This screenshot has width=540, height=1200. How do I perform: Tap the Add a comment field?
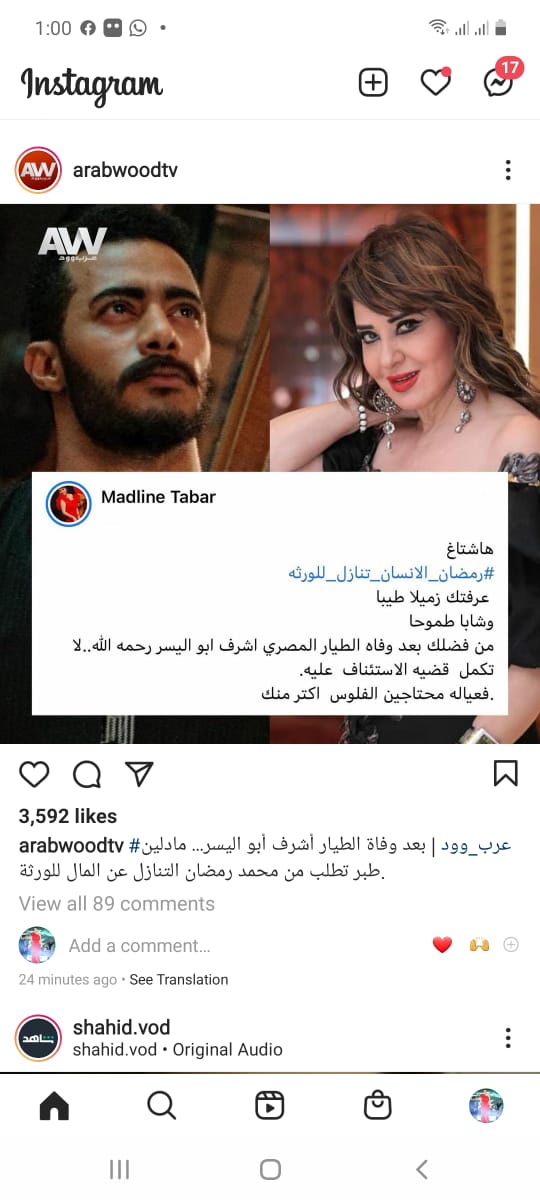click(139, 946)
